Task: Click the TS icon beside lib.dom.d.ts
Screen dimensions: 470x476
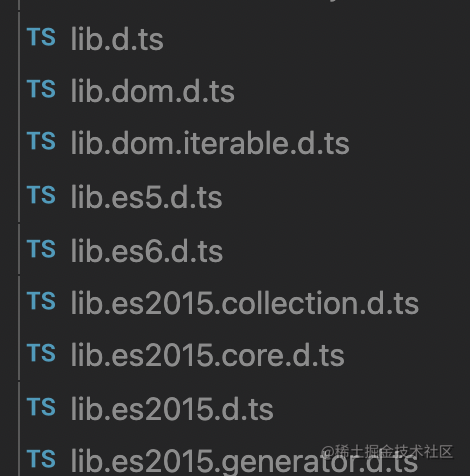Action: tap(41, 89)
